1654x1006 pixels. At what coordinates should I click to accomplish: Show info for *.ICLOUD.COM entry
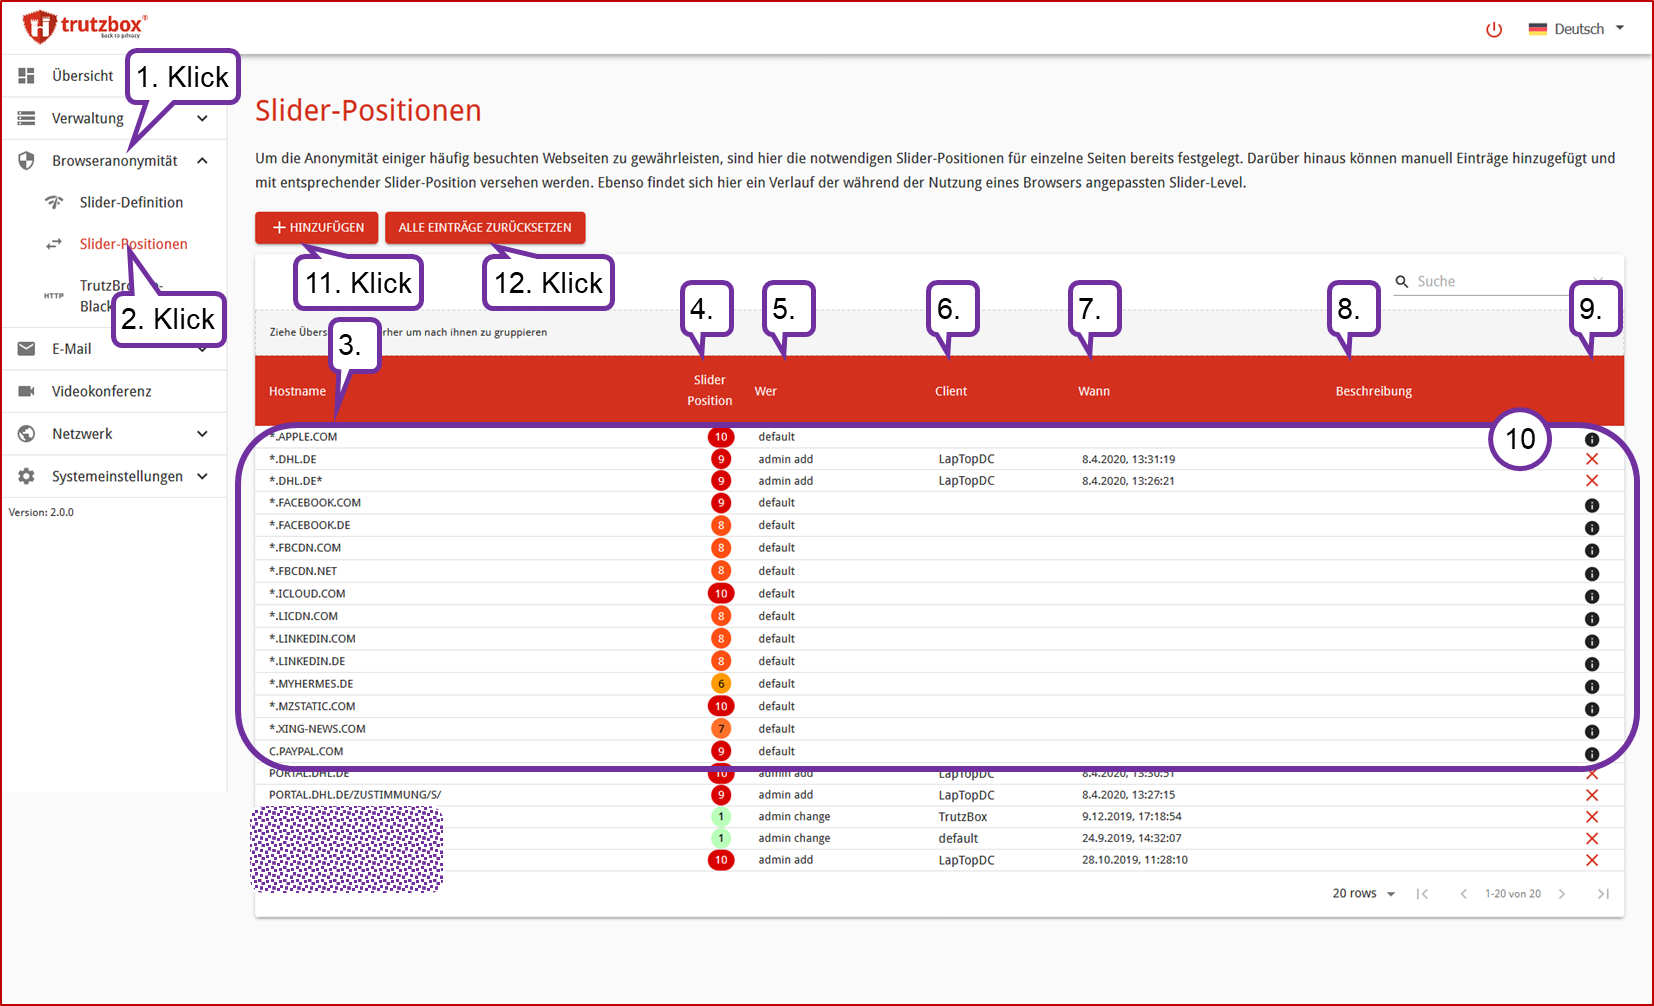pyautogui.click(x=1592, y=596)
